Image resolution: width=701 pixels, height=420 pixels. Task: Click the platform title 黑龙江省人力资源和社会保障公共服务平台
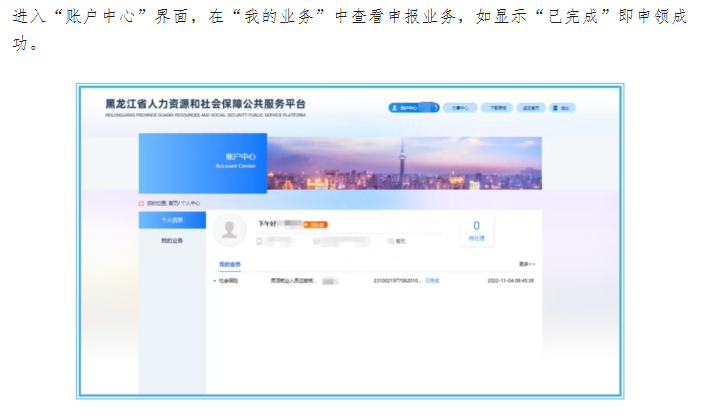[205, 104]
